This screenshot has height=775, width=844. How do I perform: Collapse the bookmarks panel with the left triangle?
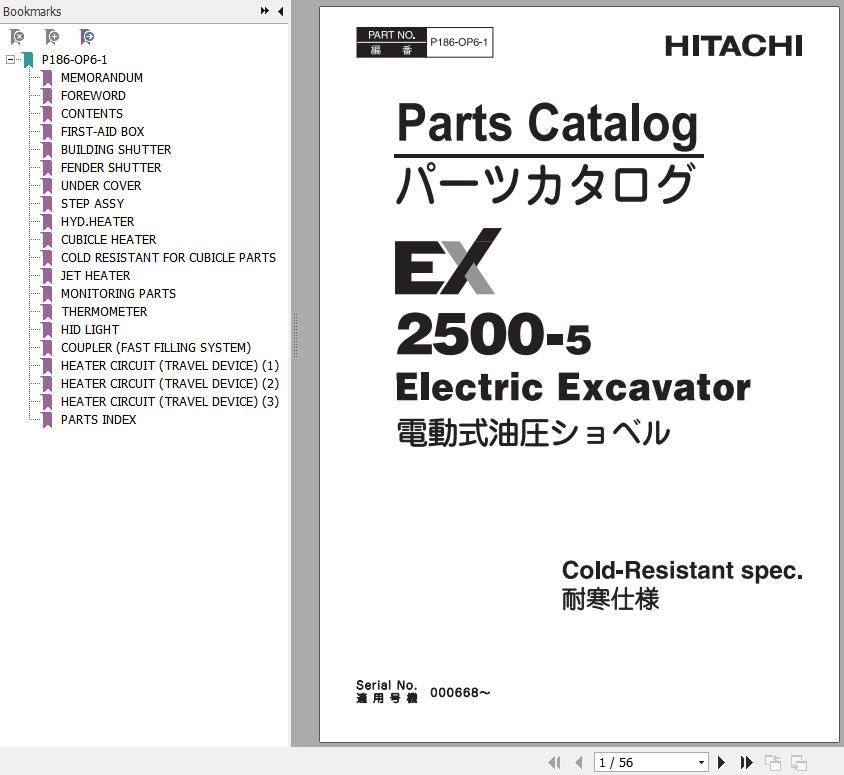click(x=280, y=11)
